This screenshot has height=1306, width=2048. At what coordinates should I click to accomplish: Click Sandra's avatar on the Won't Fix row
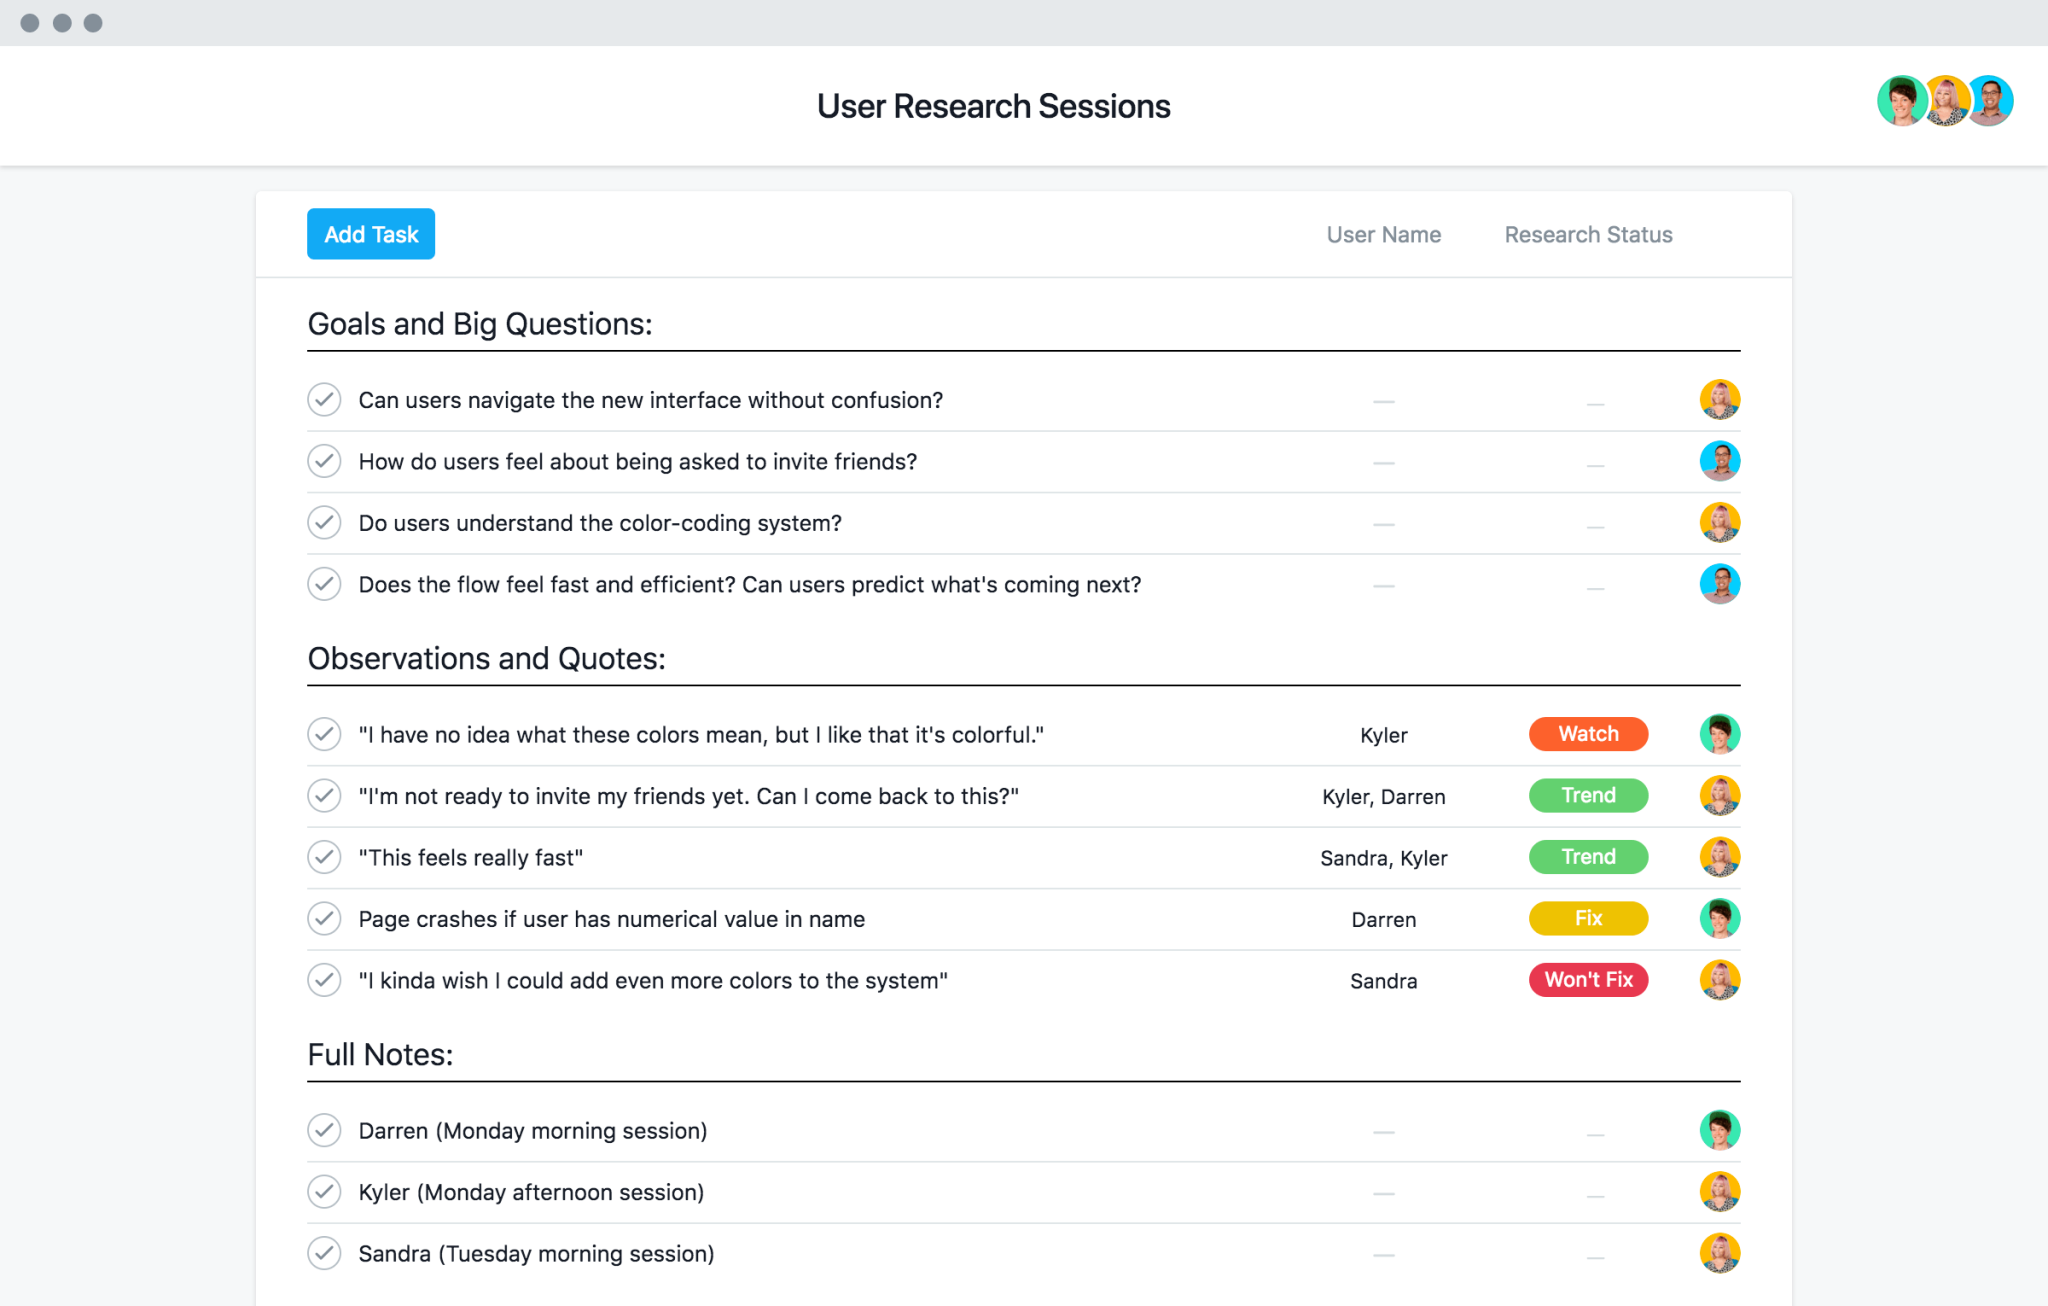(1721, 980)
